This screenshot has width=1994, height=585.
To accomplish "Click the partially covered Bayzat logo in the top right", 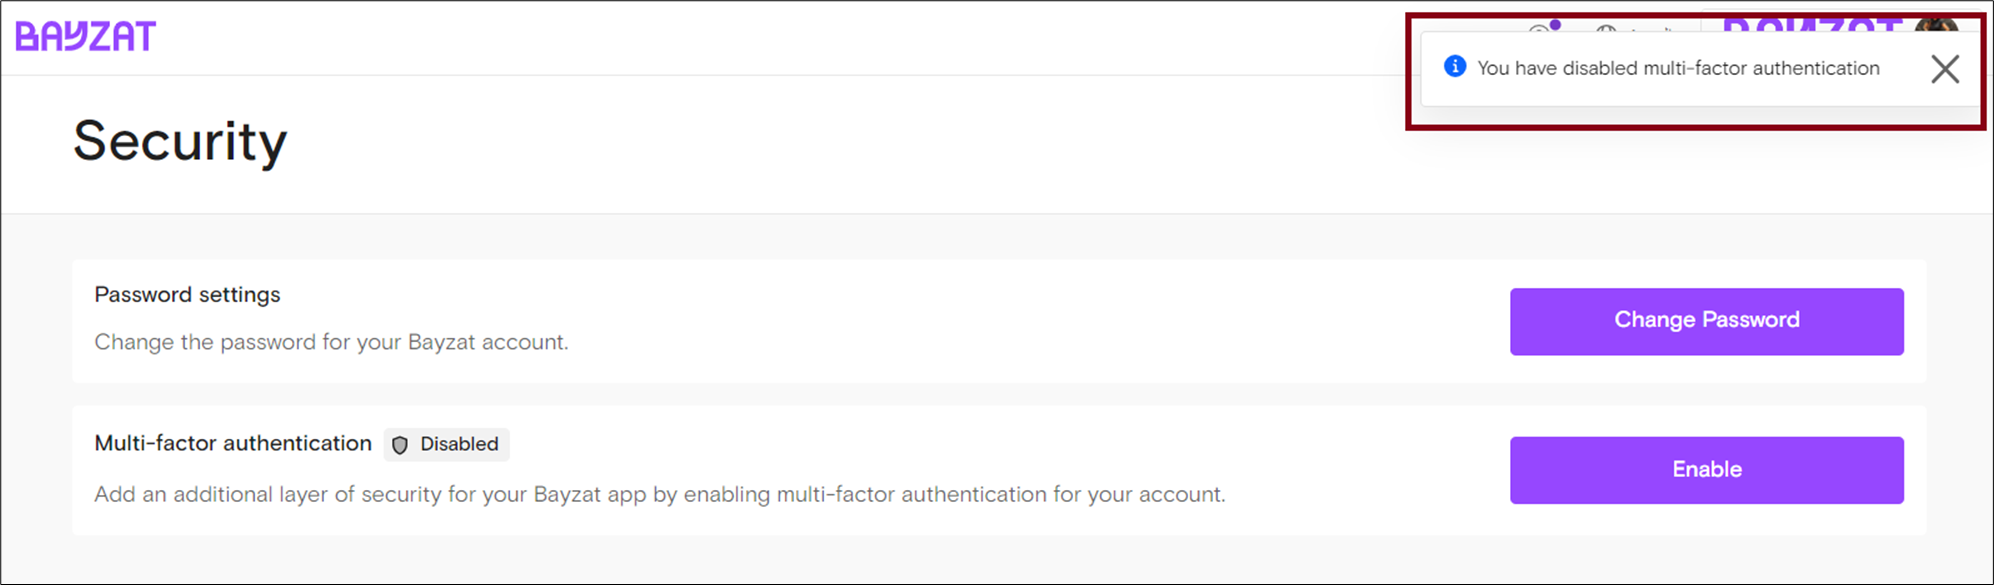I will pos(1812,24).
